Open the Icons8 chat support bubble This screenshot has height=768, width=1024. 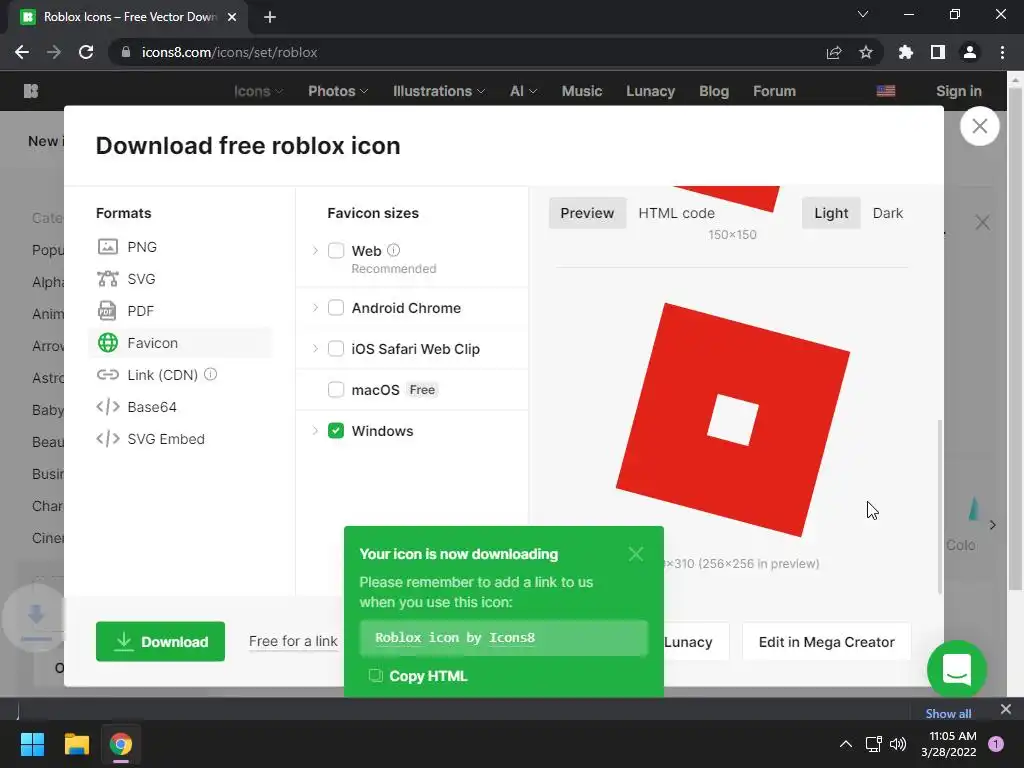957,669
